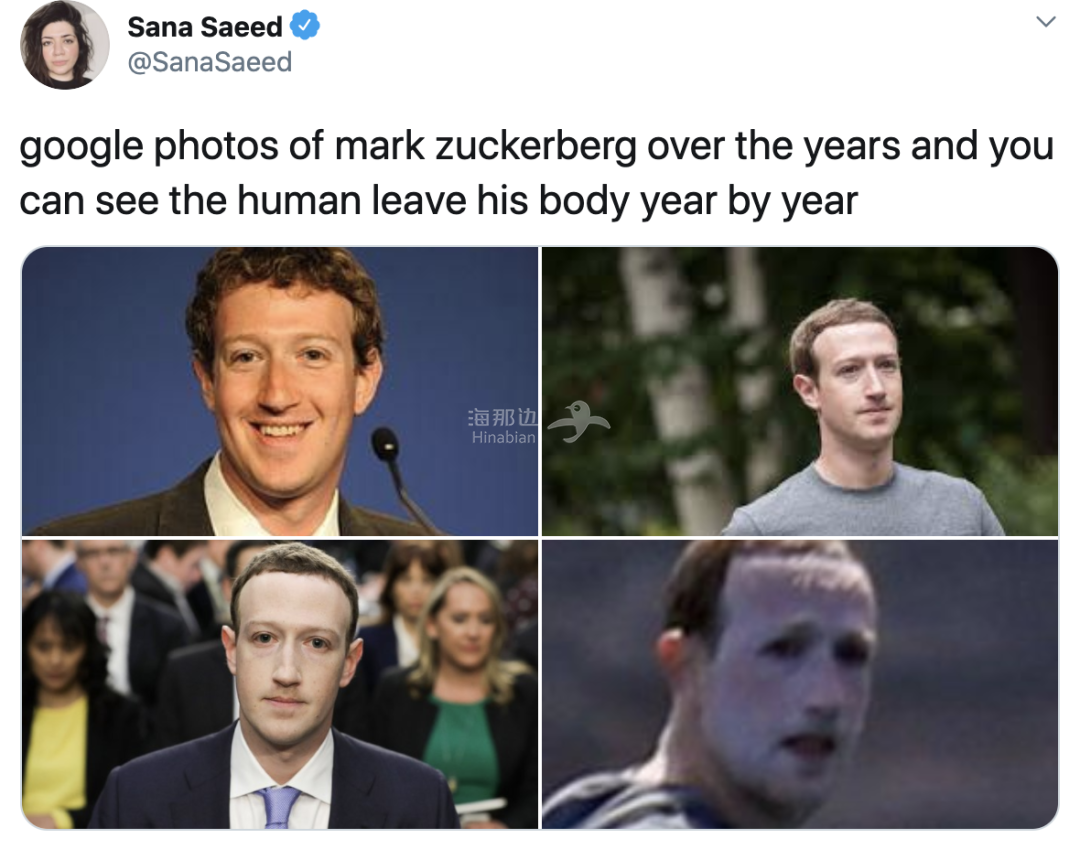The width and height of the screenshot is (1080, 849).
Task: Select the verified checkmark next to the name
Action: 307,26
